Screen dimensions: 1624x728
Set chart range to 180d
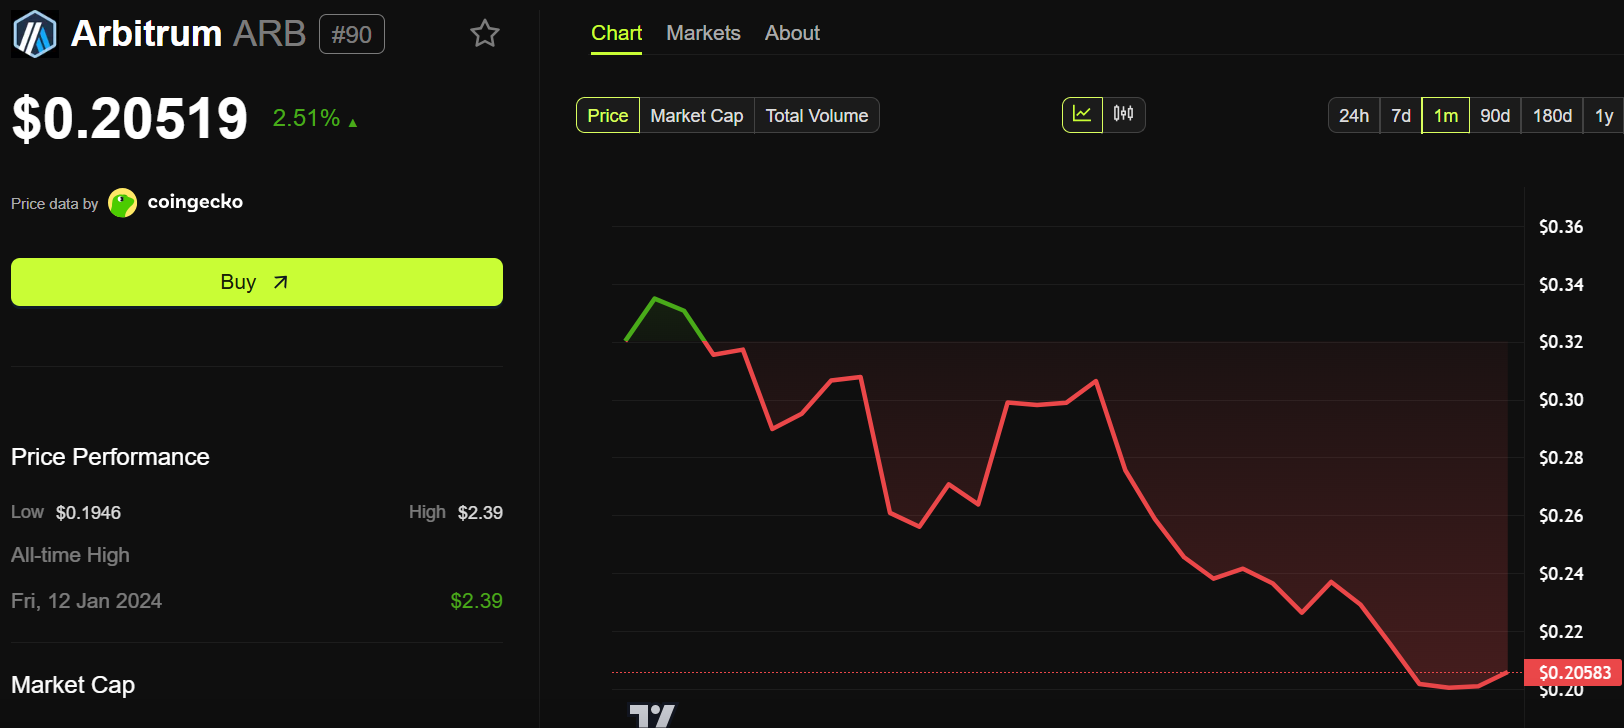(x=1552, y=115)
